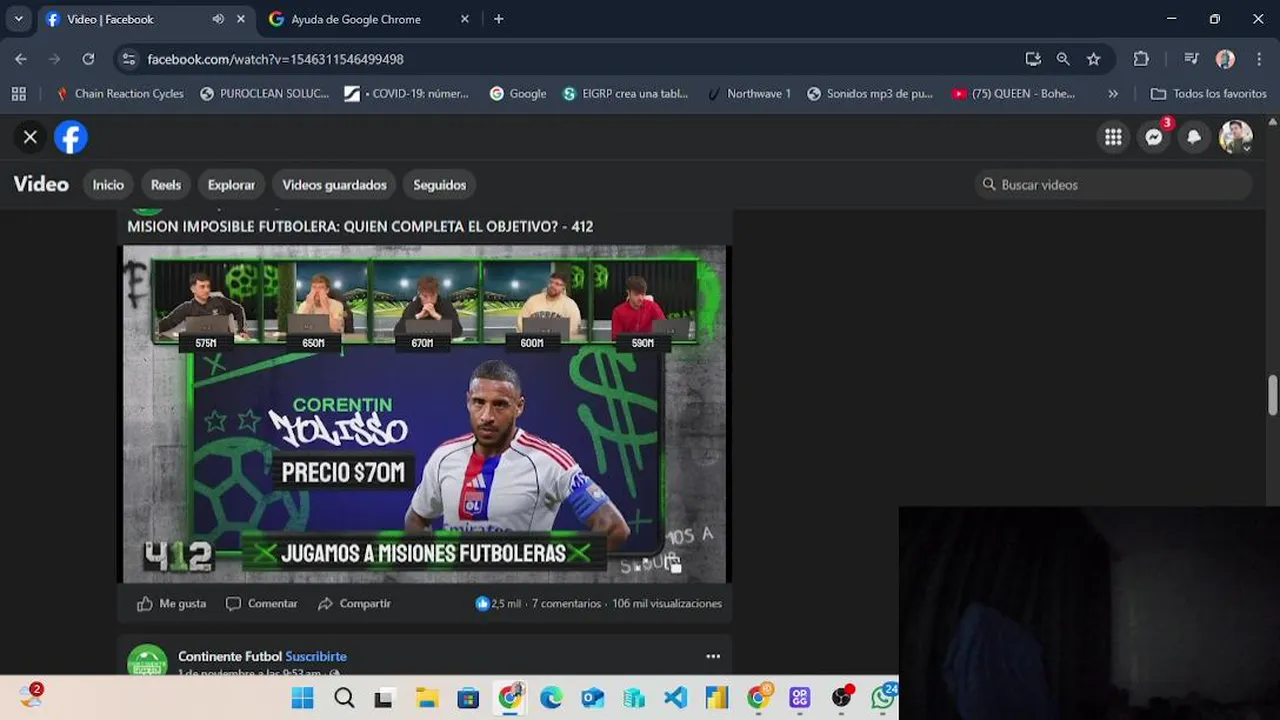
Task: Open Chrome profile avatar
Action: click(1225, 59)
